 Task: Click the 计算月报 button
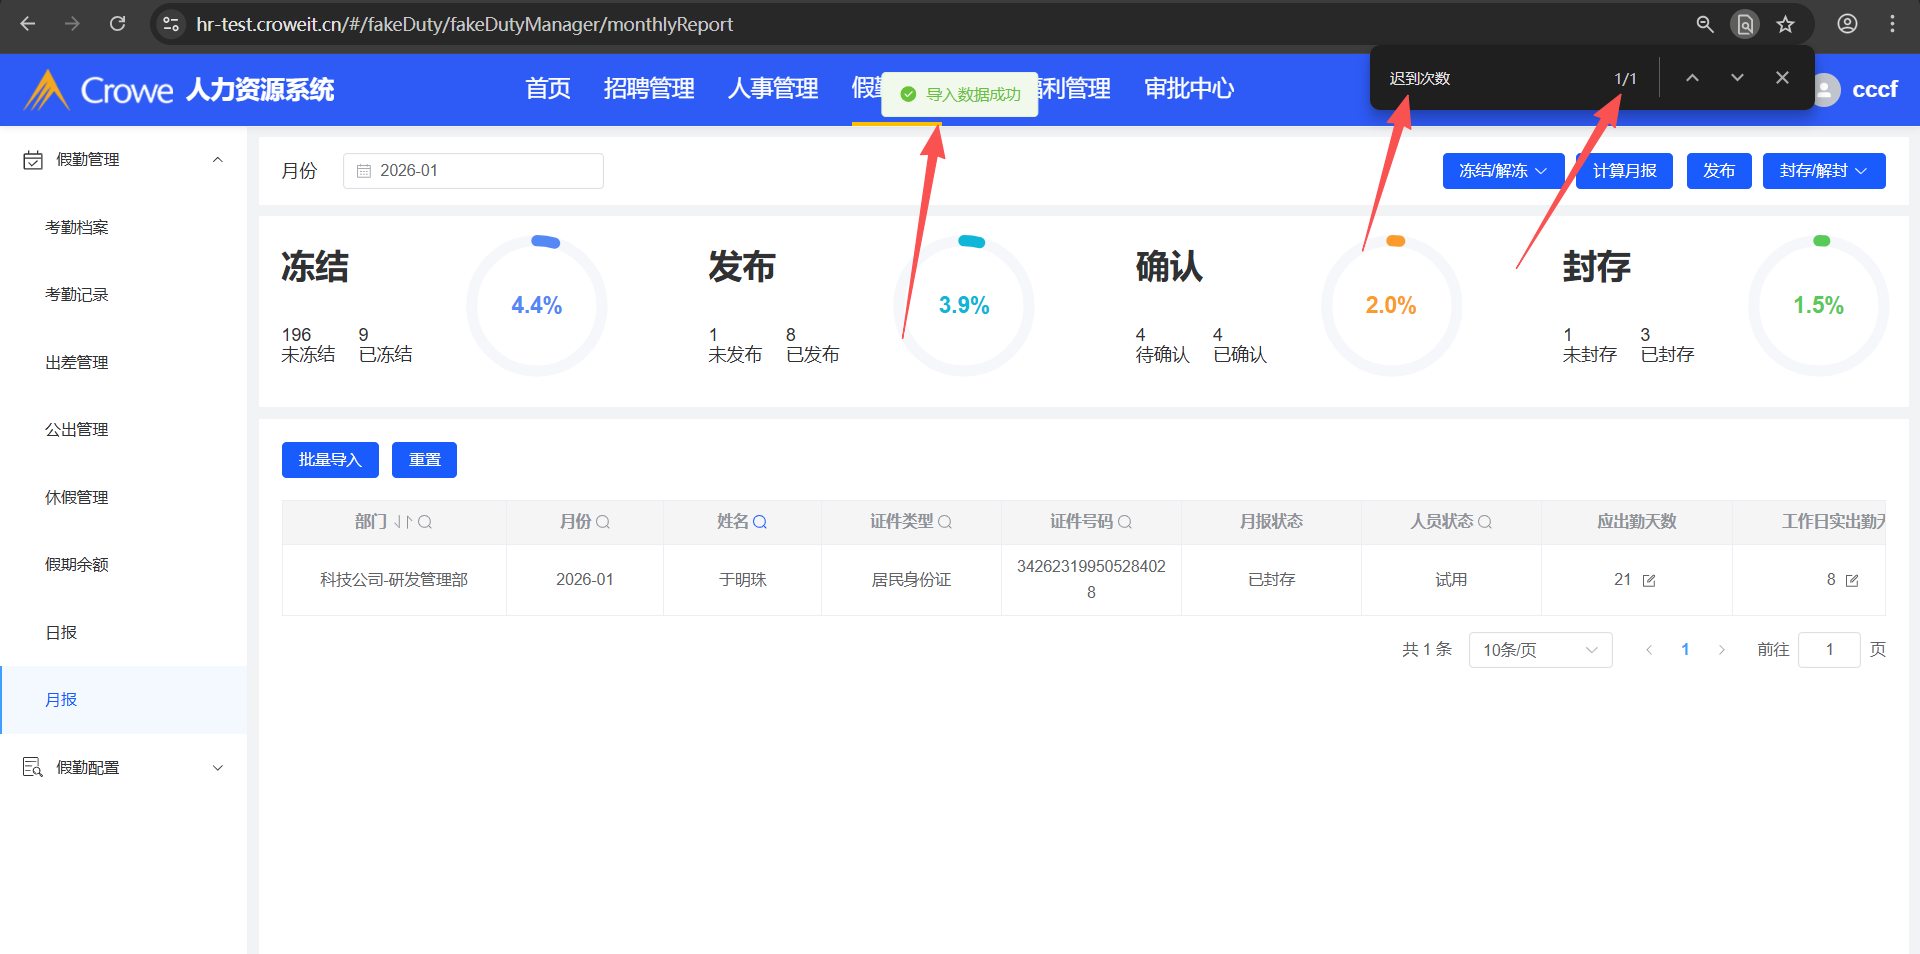coord(1625,171)
